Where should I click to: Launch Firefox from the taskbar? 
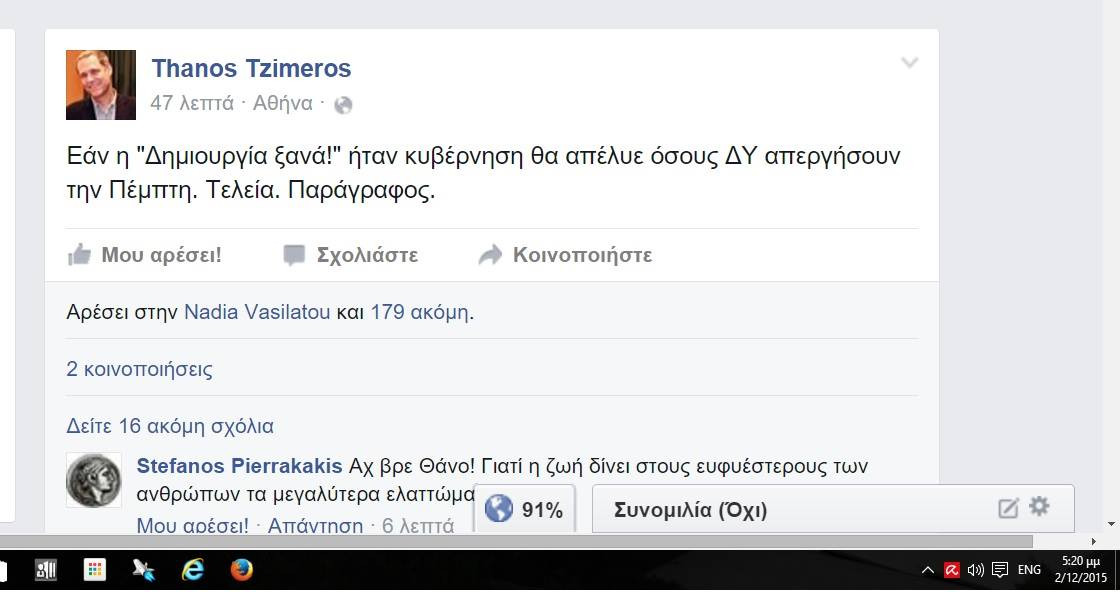(x=241, y=570)
